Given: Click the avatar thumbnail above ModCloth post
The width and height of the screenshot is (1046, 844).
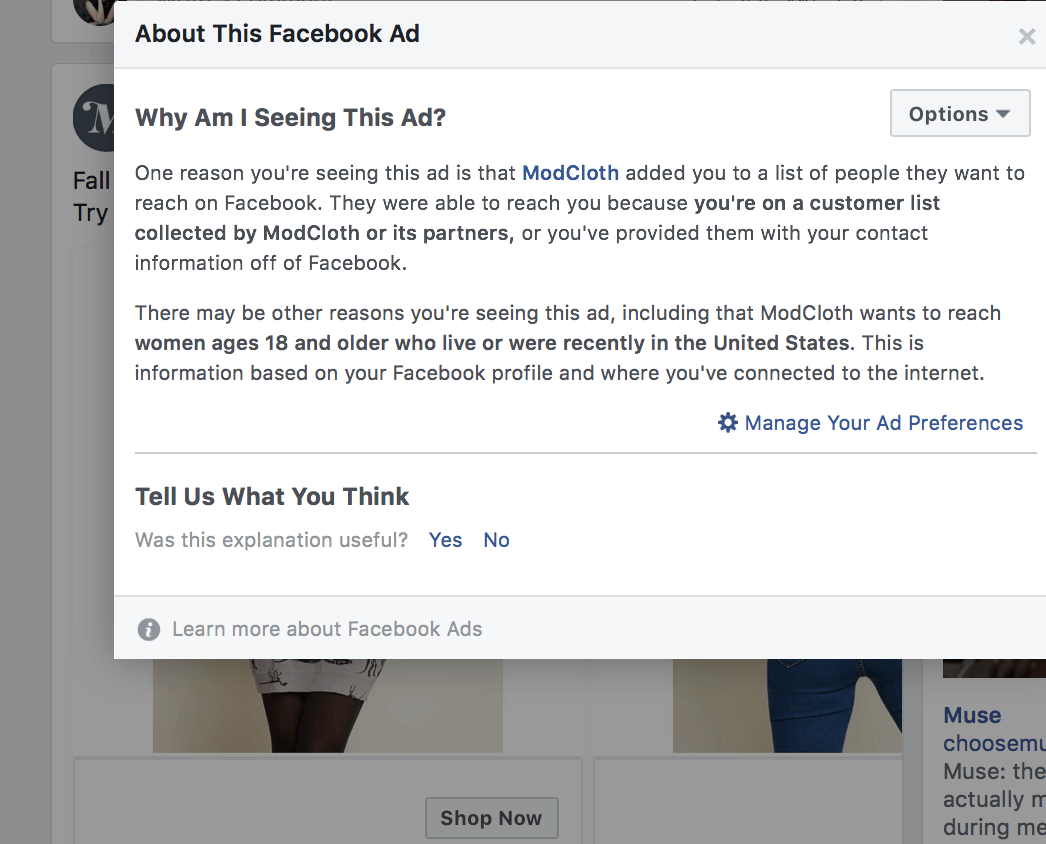Looking at the screenshot, I should [93, 12].
